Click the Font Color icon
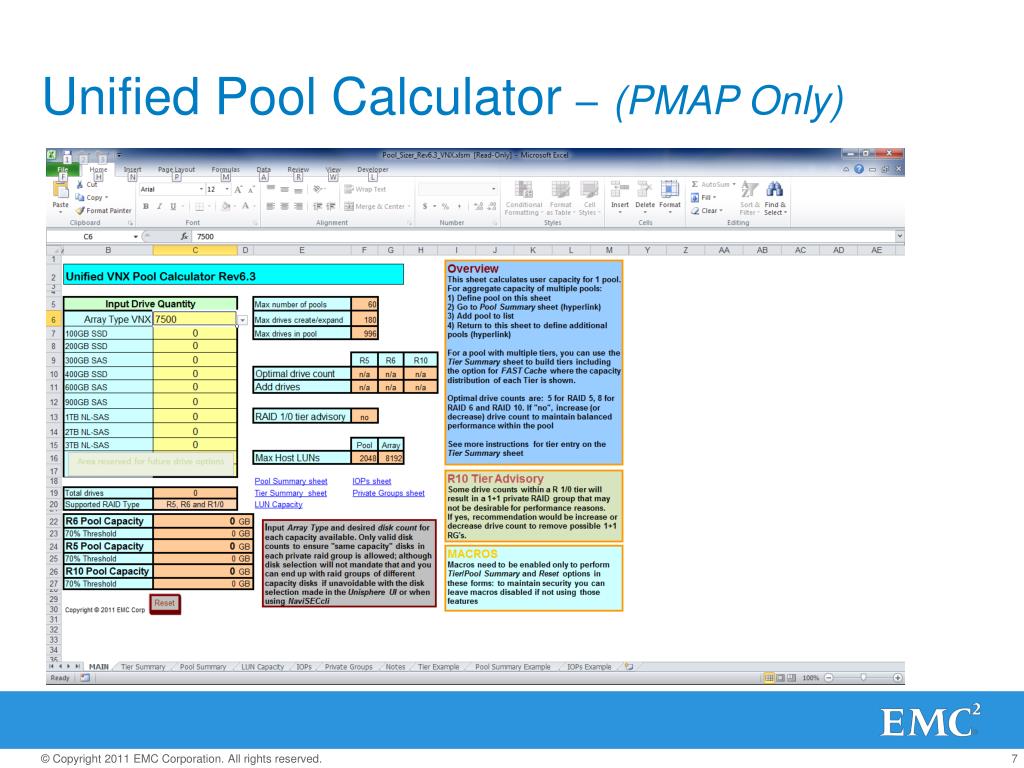This screenshot has height=768, width=1024. pos(246,206)
